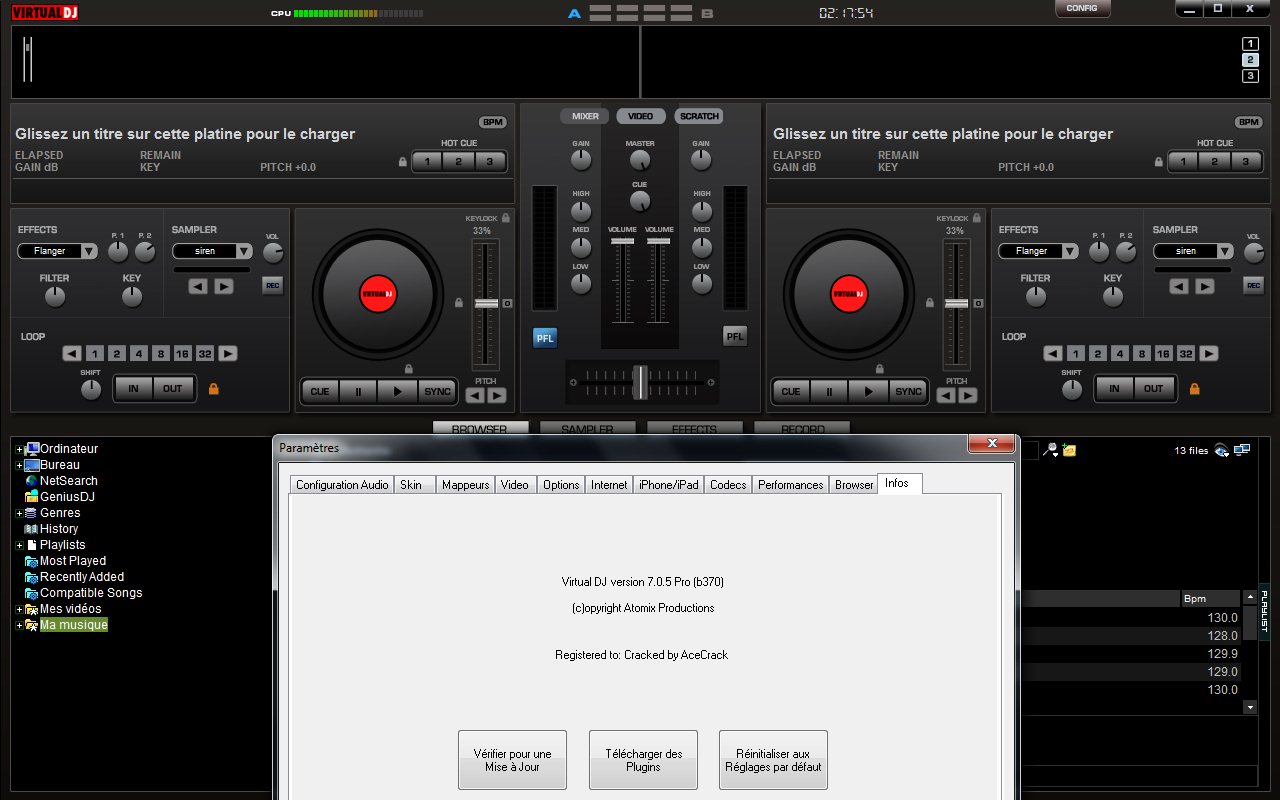
Task: Show the SCRATCH panel in the mixer
Action: pos(699,116)
